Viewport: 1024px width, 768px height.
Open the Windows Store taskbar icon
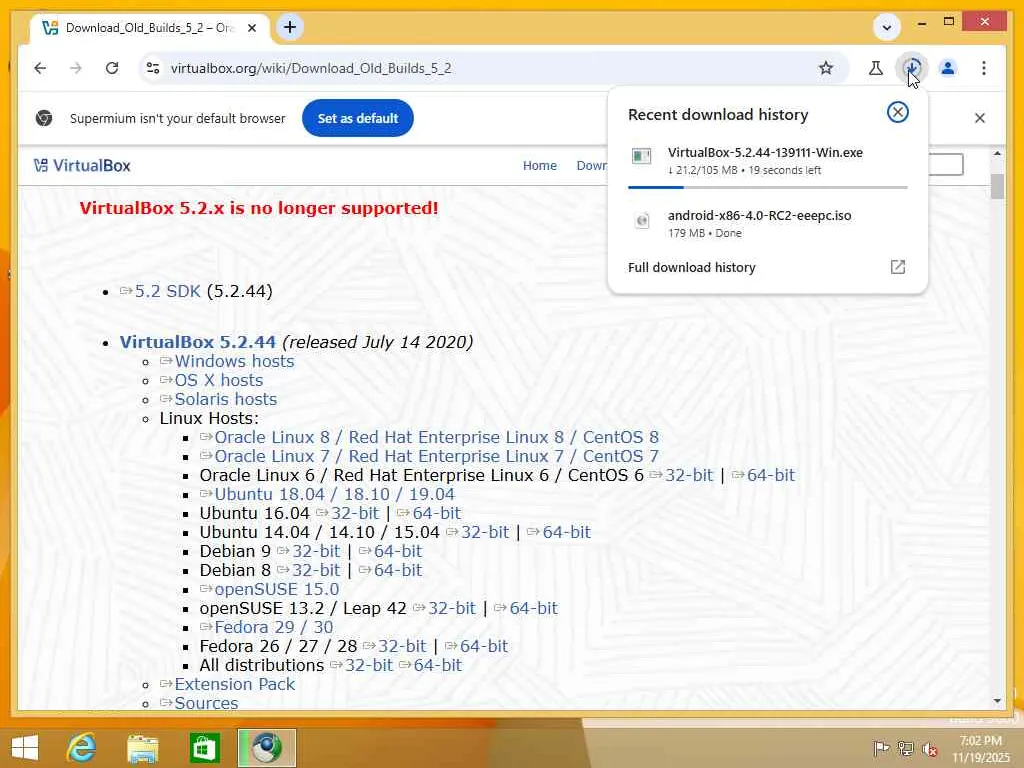[204, 748]
